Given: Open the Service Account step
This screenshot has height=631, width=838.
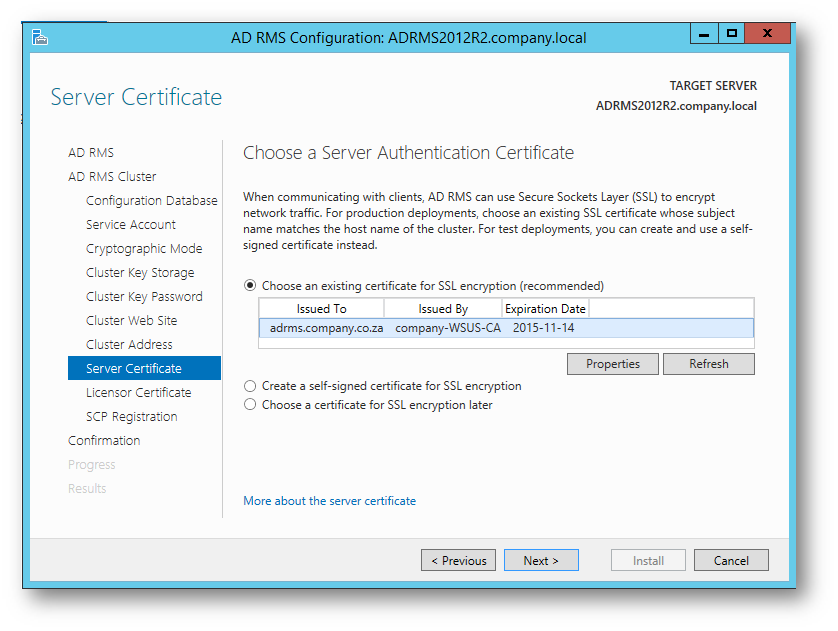Looking at the screenshot, I should [131, 224].
